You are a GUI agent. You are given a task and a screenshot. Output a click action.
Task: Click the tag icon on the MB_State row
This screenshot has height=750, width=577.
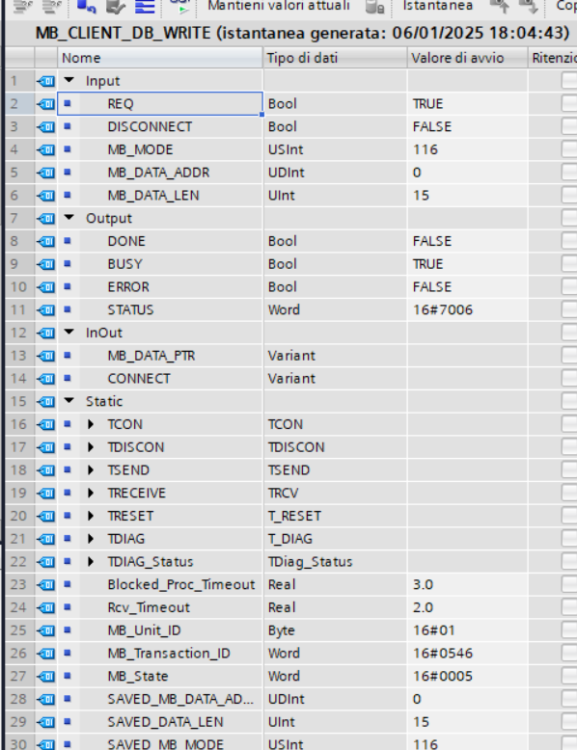pyautogui.click(x=46, y=677)
